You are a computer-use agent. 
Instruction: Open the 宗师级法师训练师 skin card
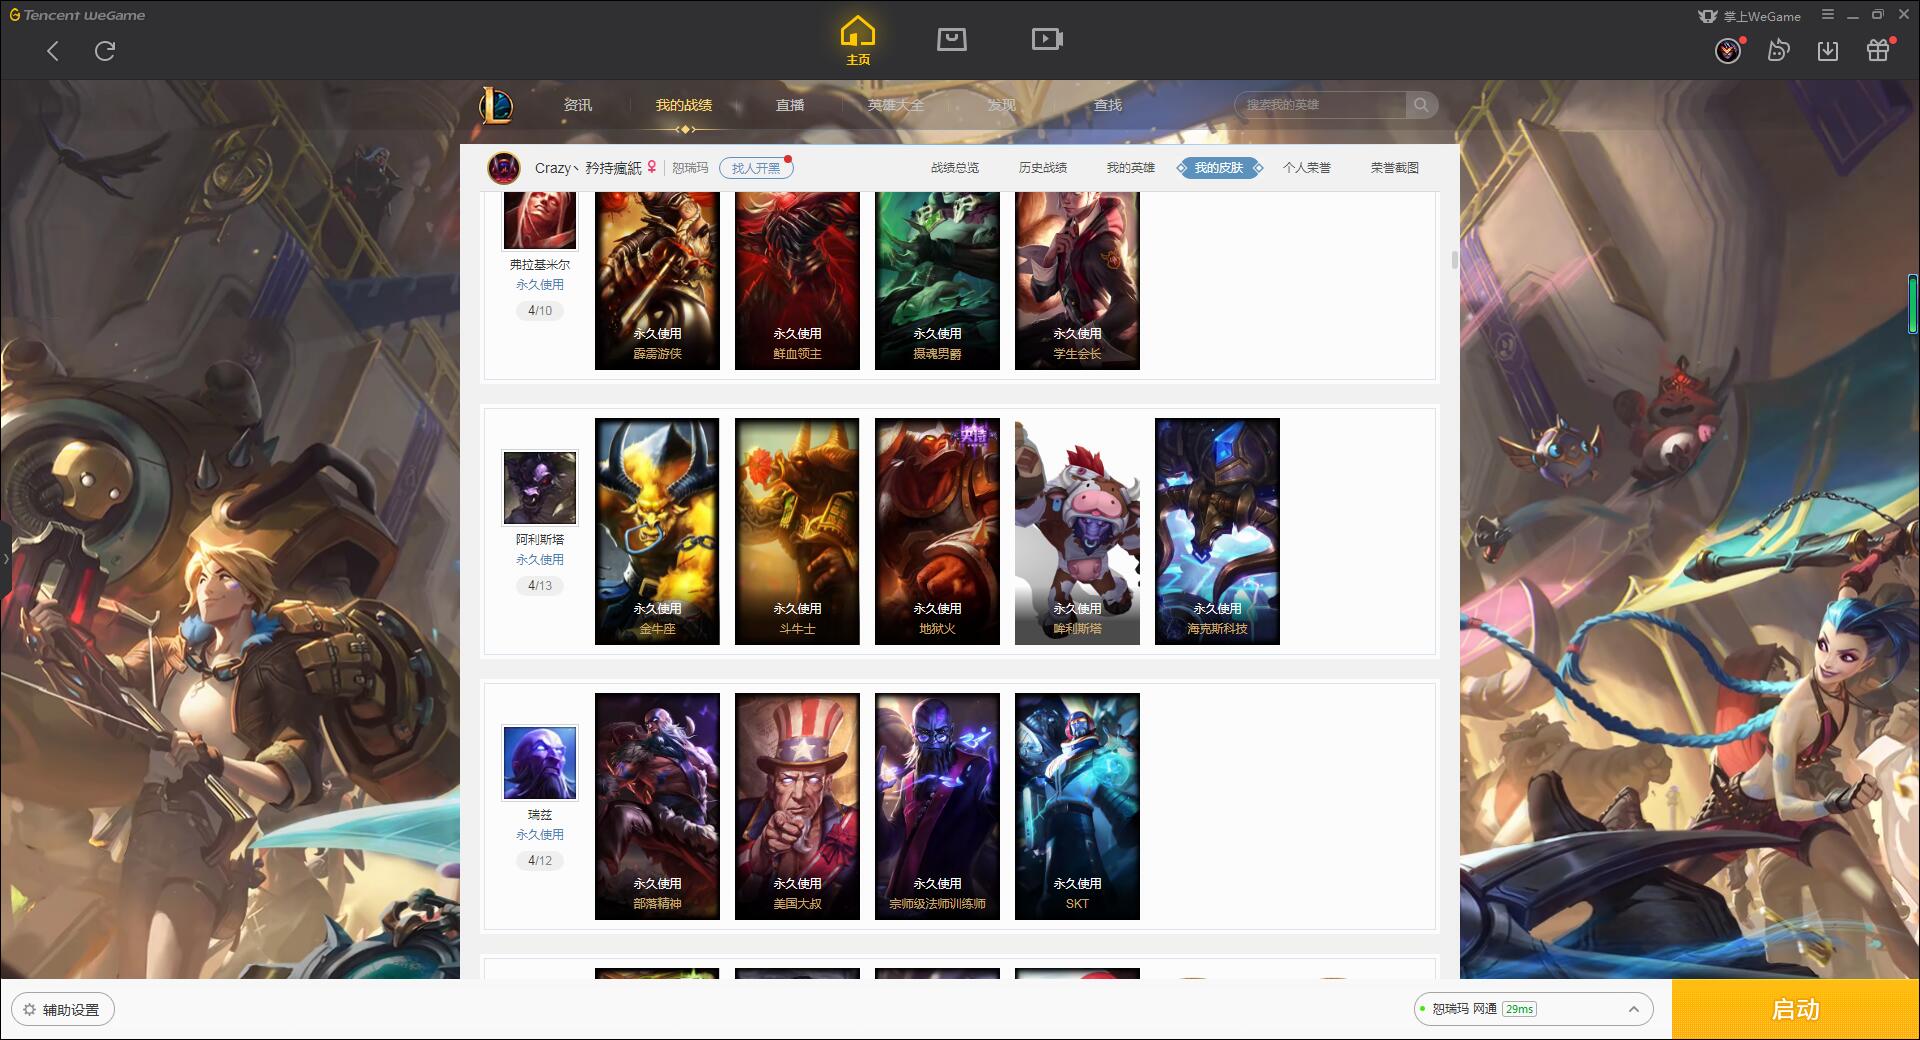pyautogui.click(x=937, y=806)
